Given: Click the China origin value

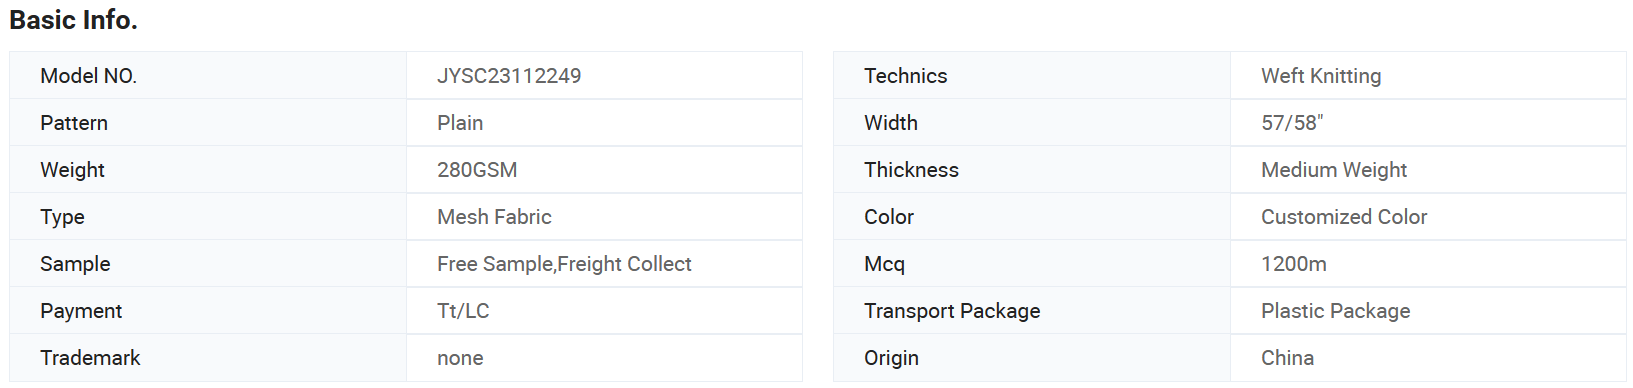Looking at the screenshot, I should point(1287,358).
